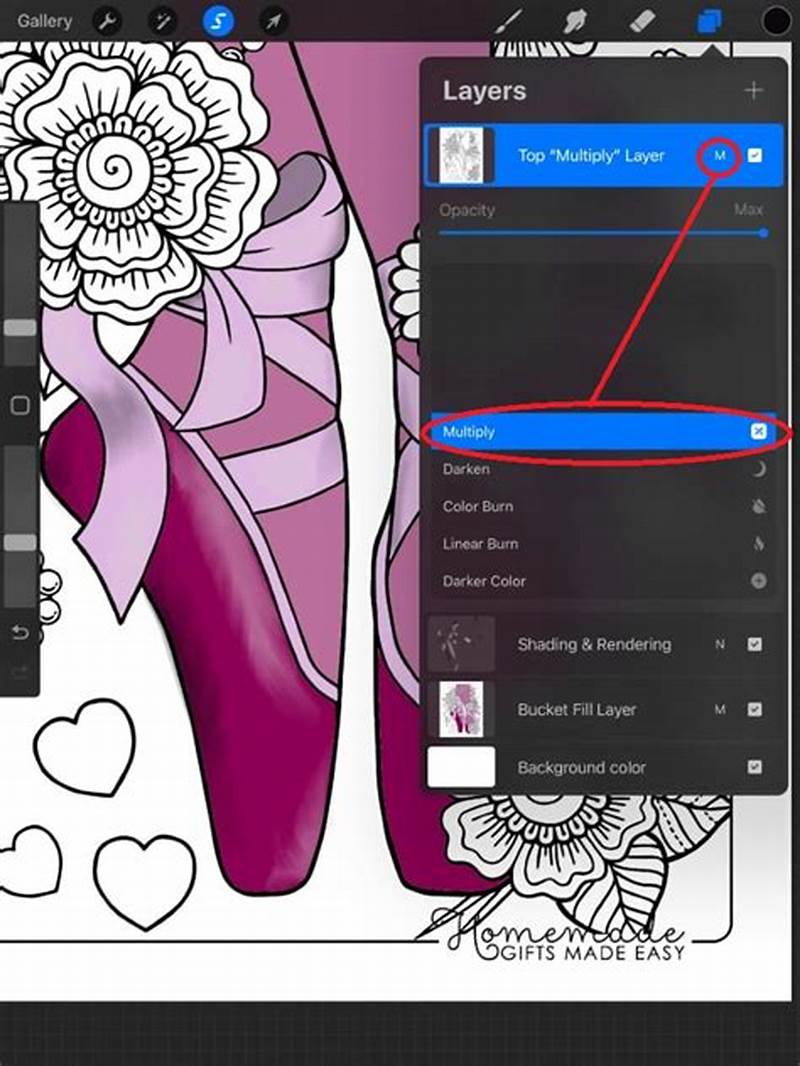
Task: Select the Eraser tool
Action: tap(642, 21)
